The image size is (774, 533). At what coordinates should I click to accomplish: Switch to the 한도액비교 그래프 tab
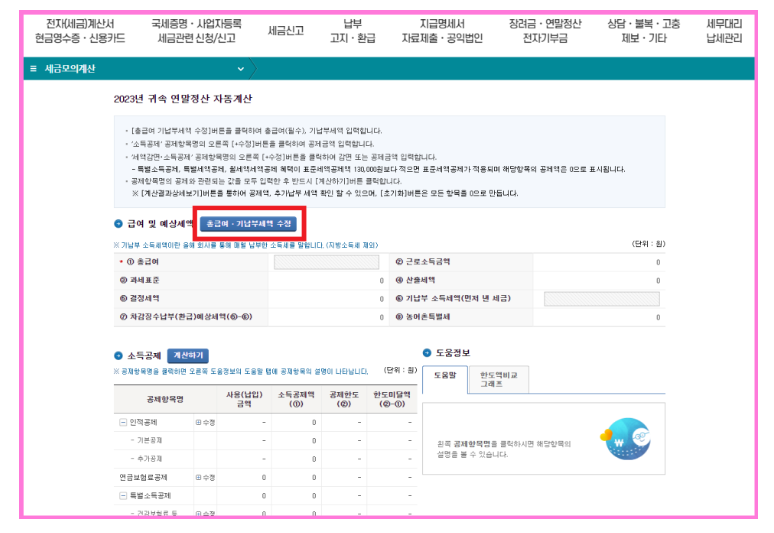(499, 380)
